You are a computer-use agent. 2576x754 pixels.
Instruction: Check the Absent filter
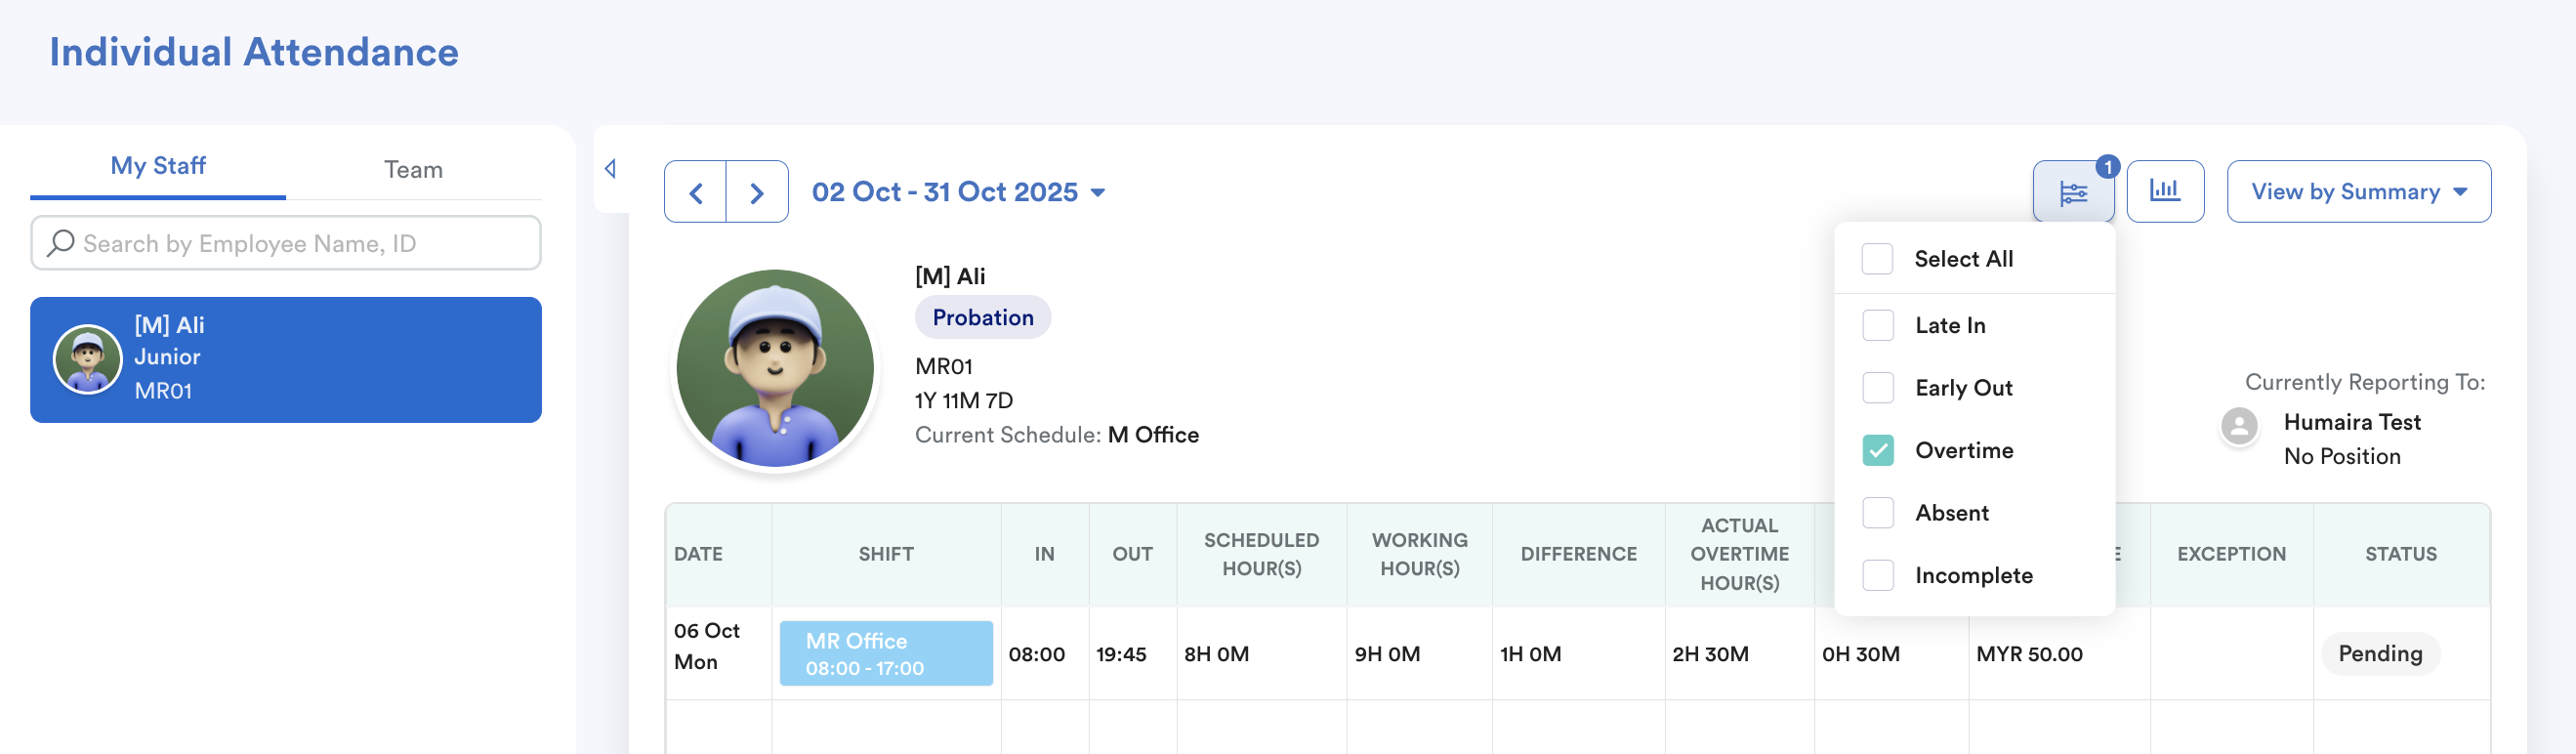(1878, 513)
